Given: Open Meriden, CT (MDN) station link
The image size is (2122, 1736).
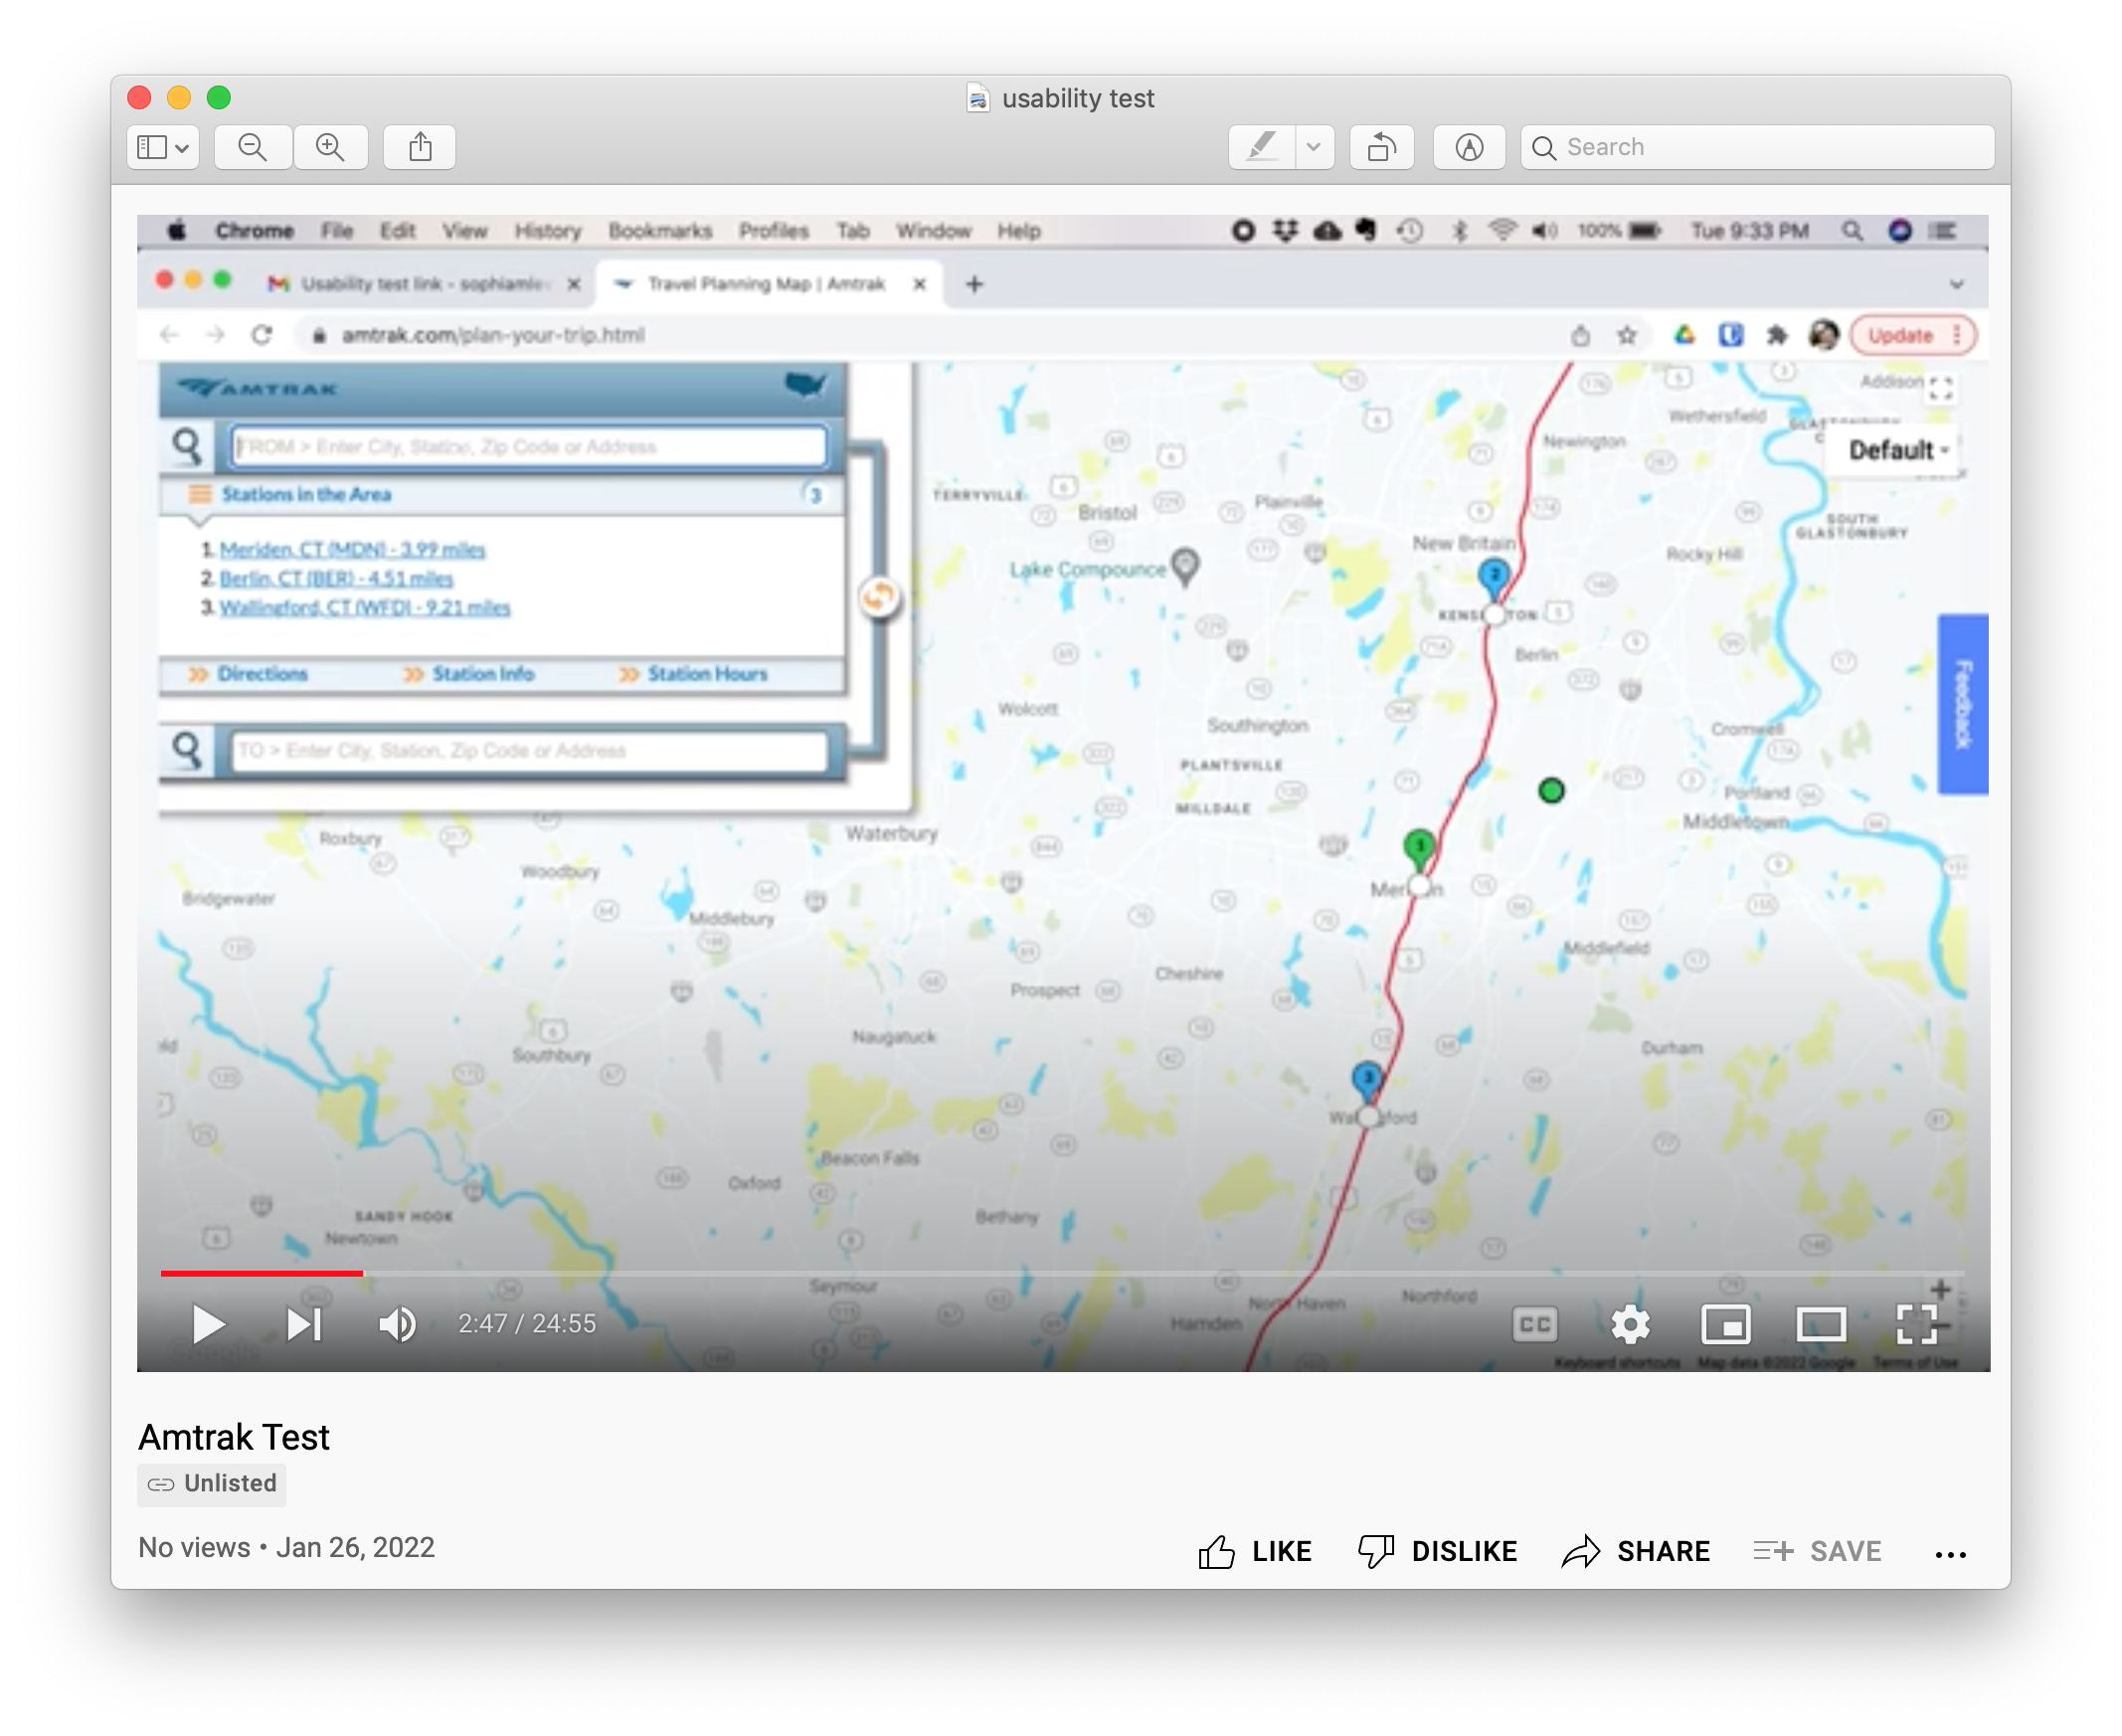Looking at the screenshot, I should [x=352, y=550].
